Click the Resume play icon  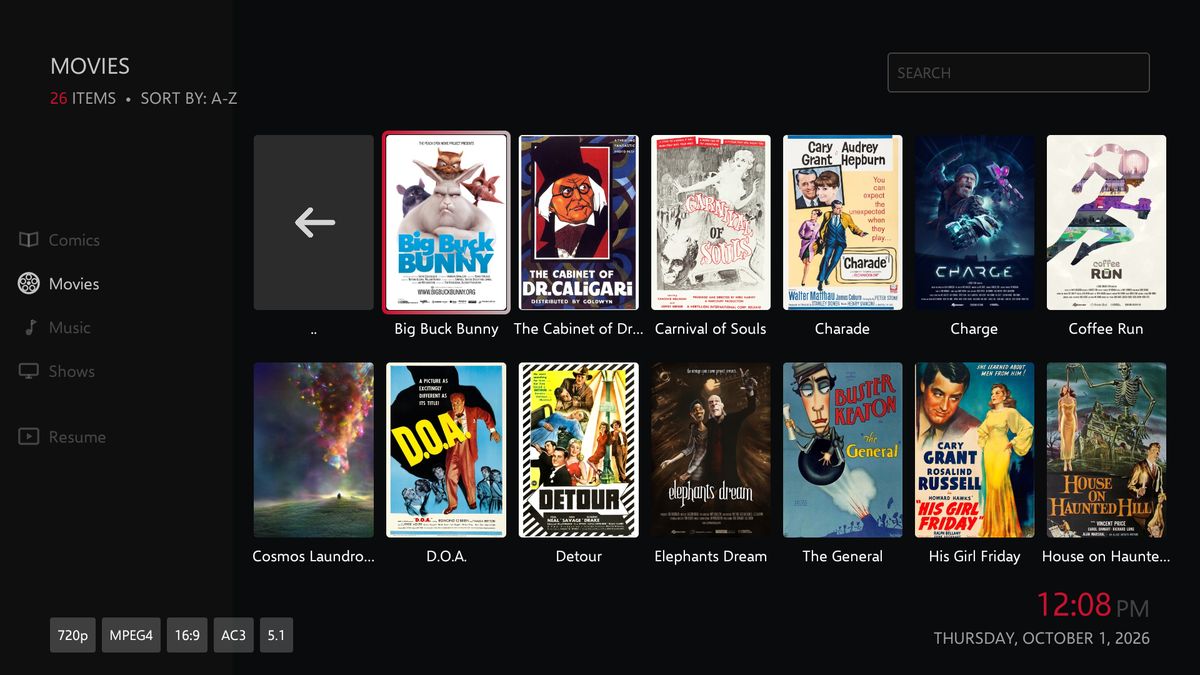pos(29,437)
